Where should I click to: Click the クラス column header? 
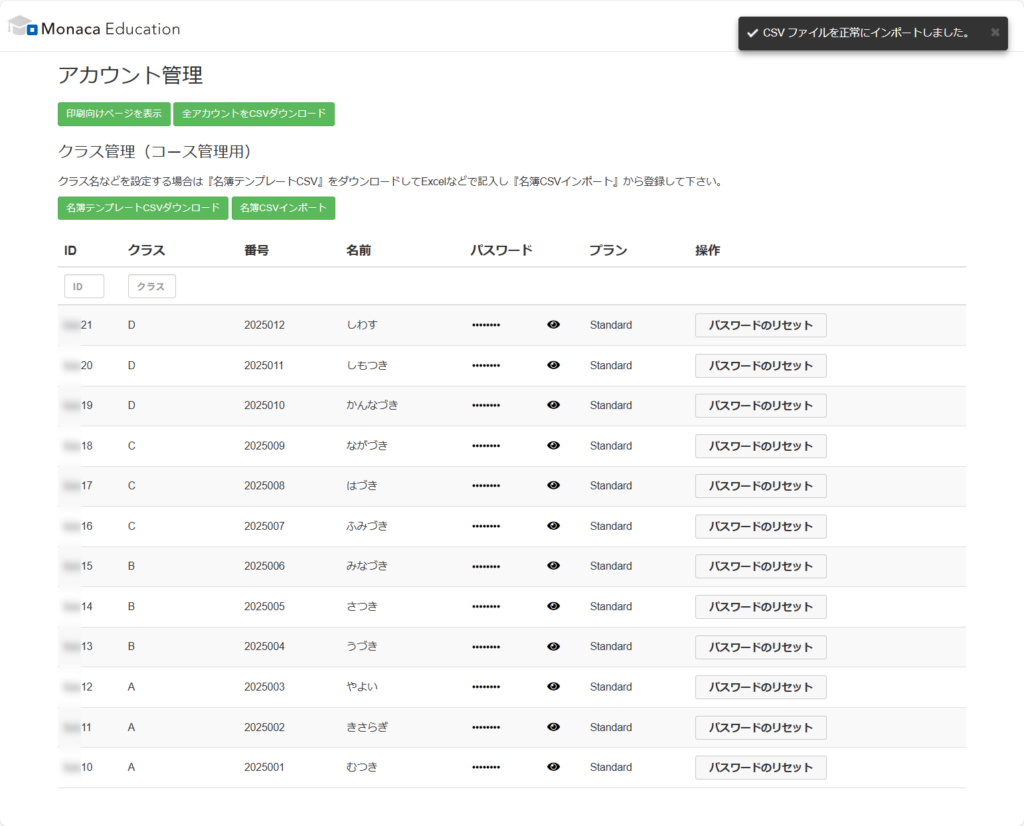[x=146, y=250]
